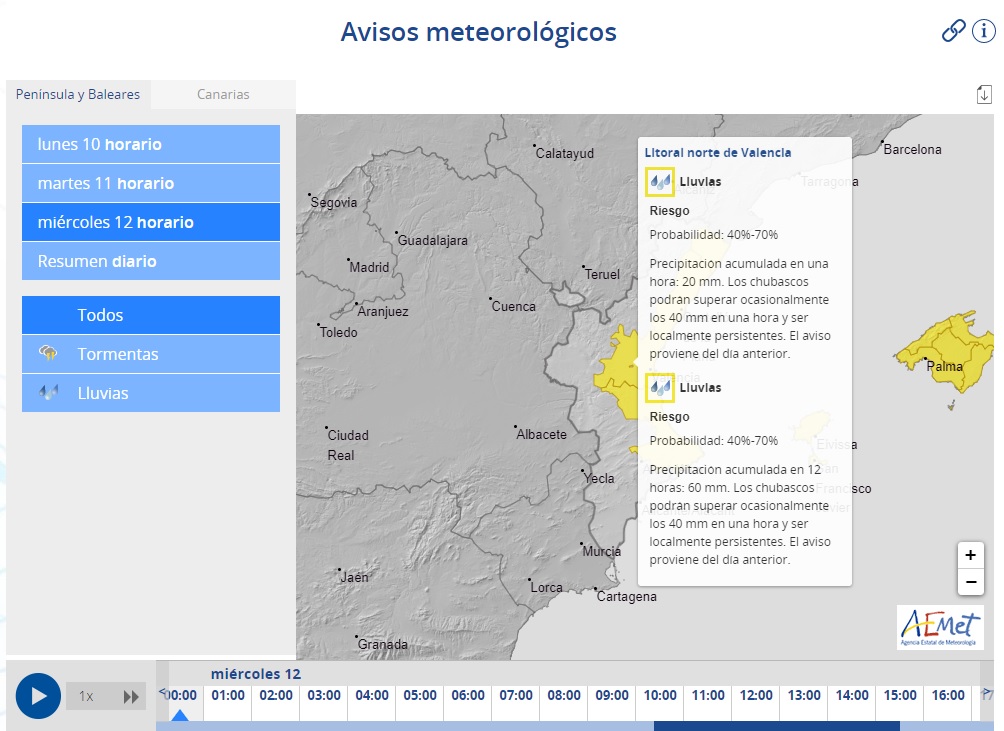Screen dimensions: 1004x731
Task: Zoom out of the map
Action: tap(970, 582)
